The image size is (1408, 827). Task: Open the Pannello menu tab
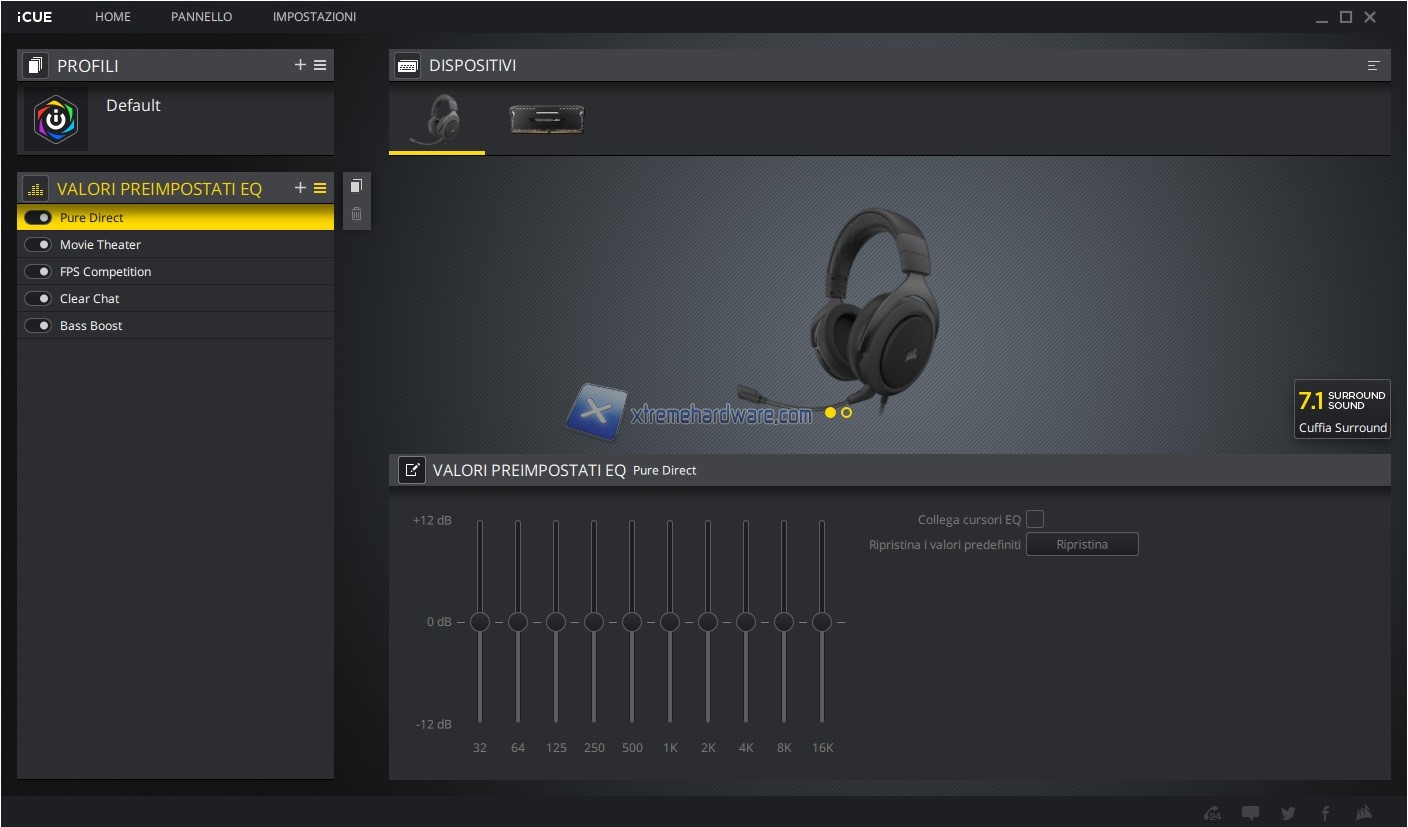pyautogui.click(x=201, y=17)
